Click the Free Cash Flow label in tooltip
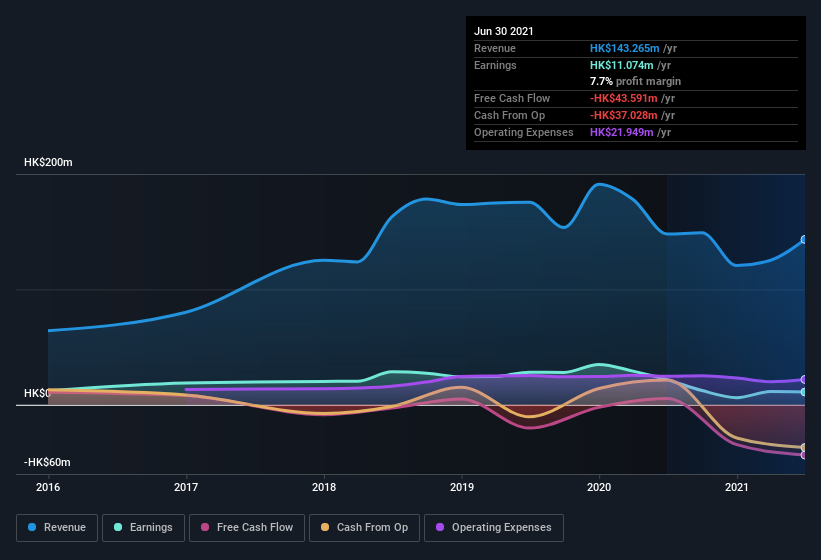The image size is (821, 560). (512, 98)
